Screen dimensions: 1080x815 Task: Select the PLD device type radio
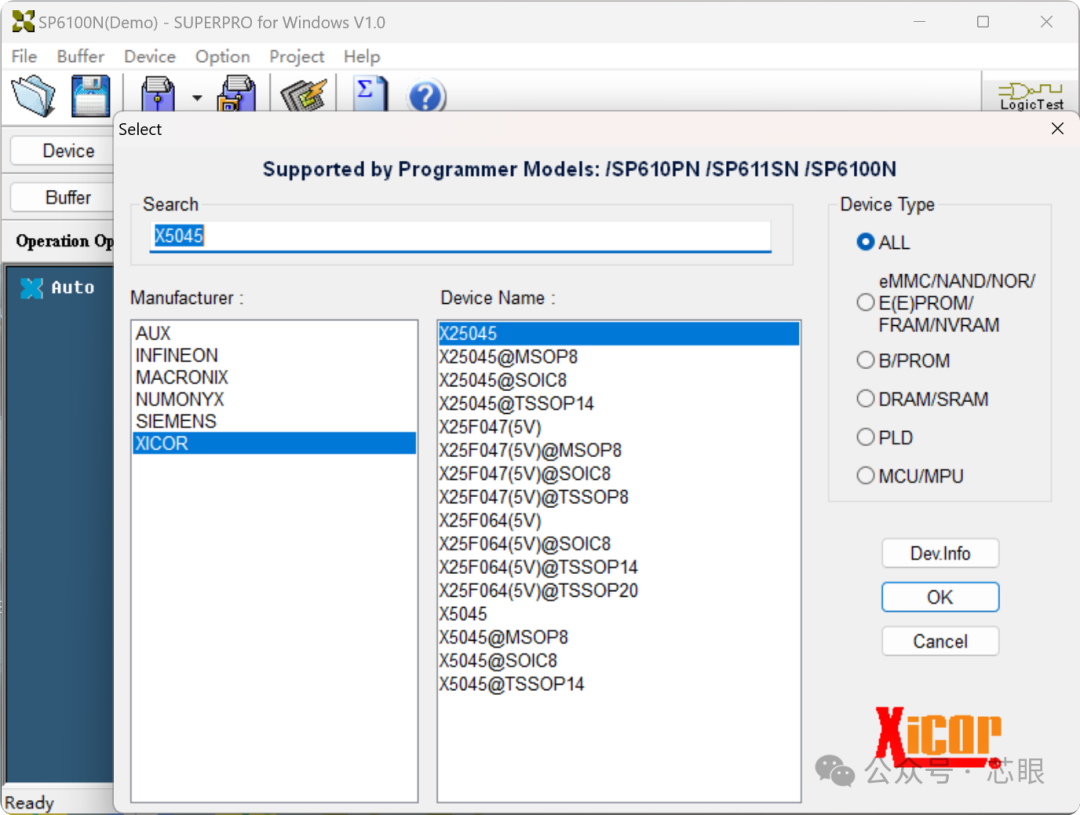pyautogui.click(x=866, y=437)
